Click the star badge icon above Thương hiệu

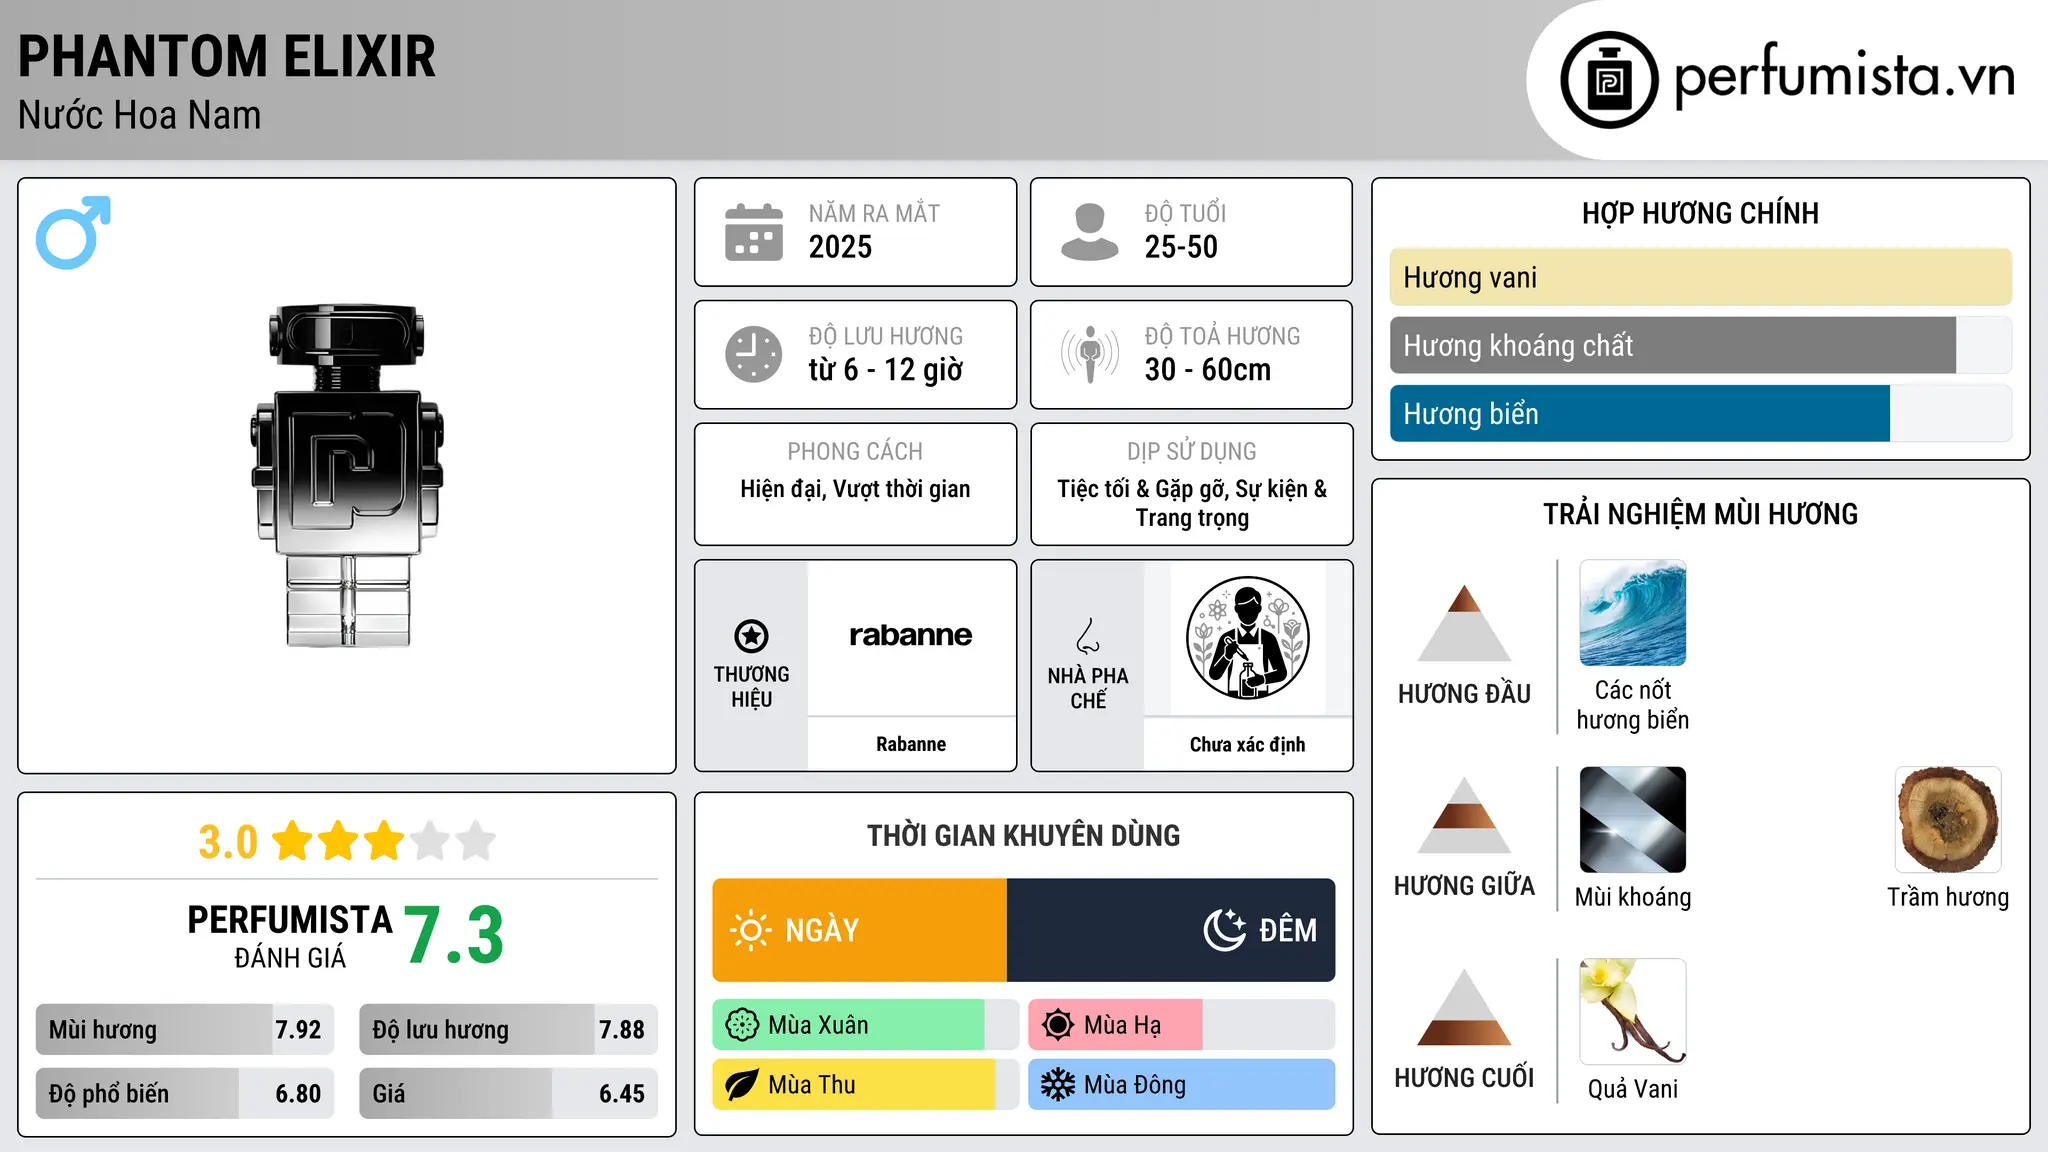pos(751,636)
